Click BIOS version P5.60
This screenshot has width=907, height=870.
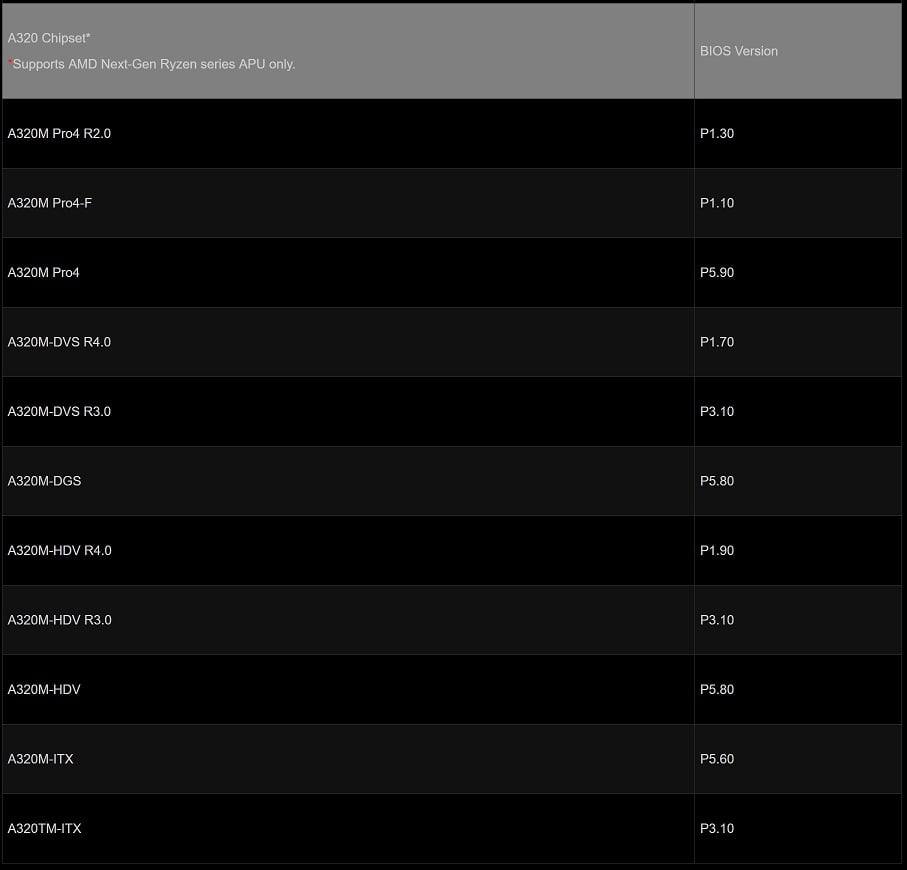717,758
